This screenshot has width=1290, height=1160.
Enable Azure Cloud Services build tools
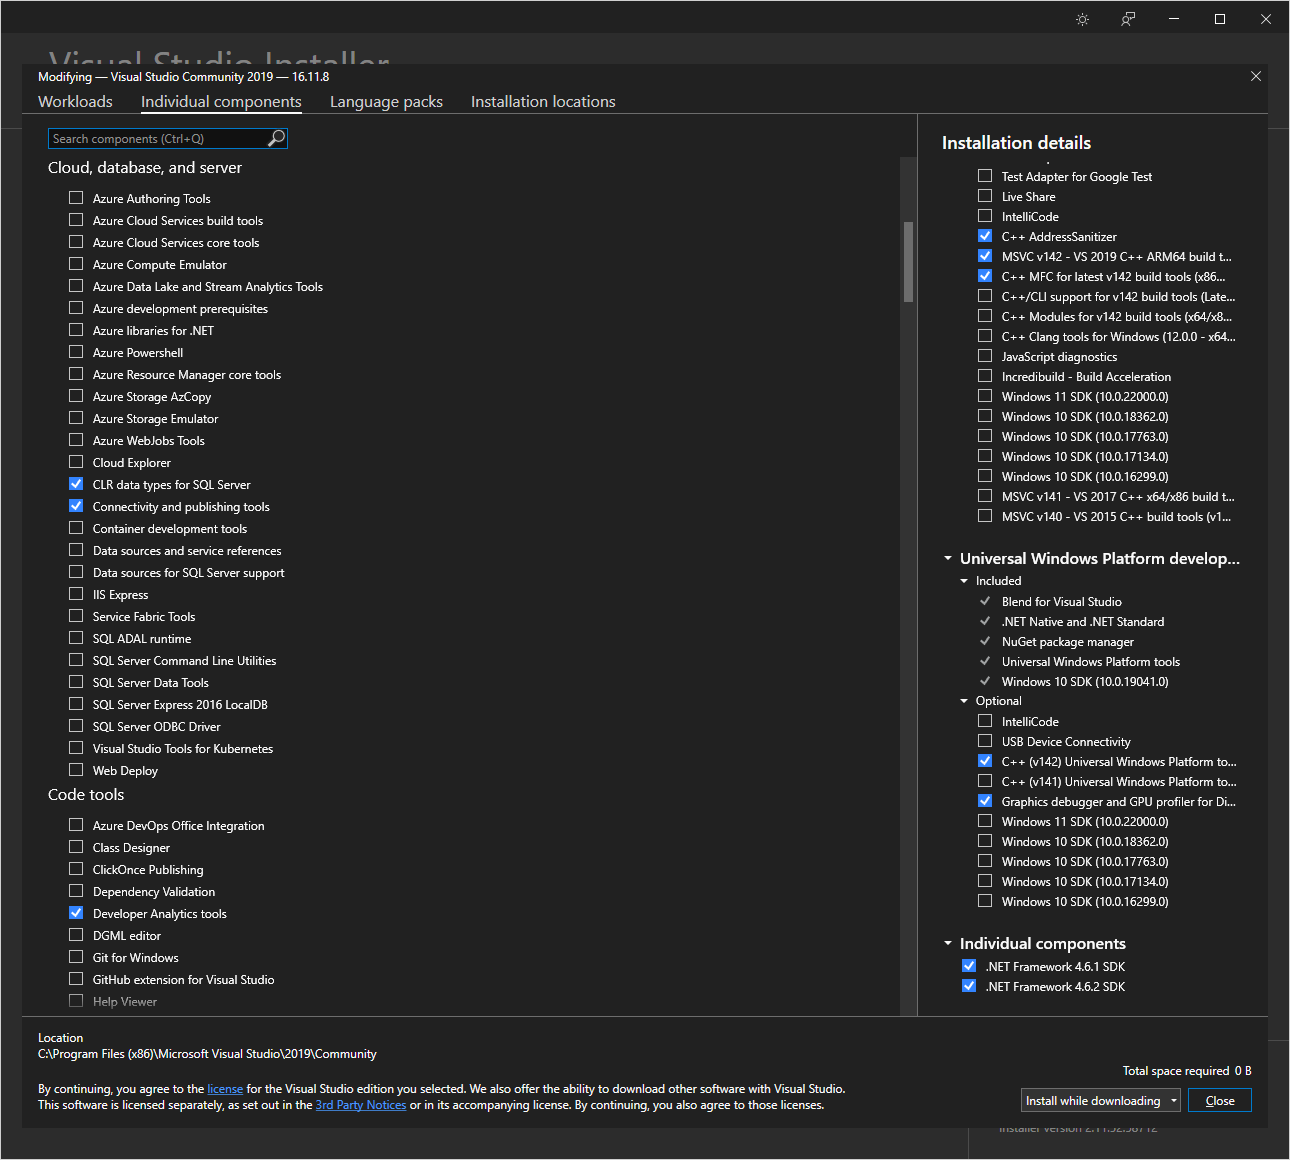tap(76, 220)
